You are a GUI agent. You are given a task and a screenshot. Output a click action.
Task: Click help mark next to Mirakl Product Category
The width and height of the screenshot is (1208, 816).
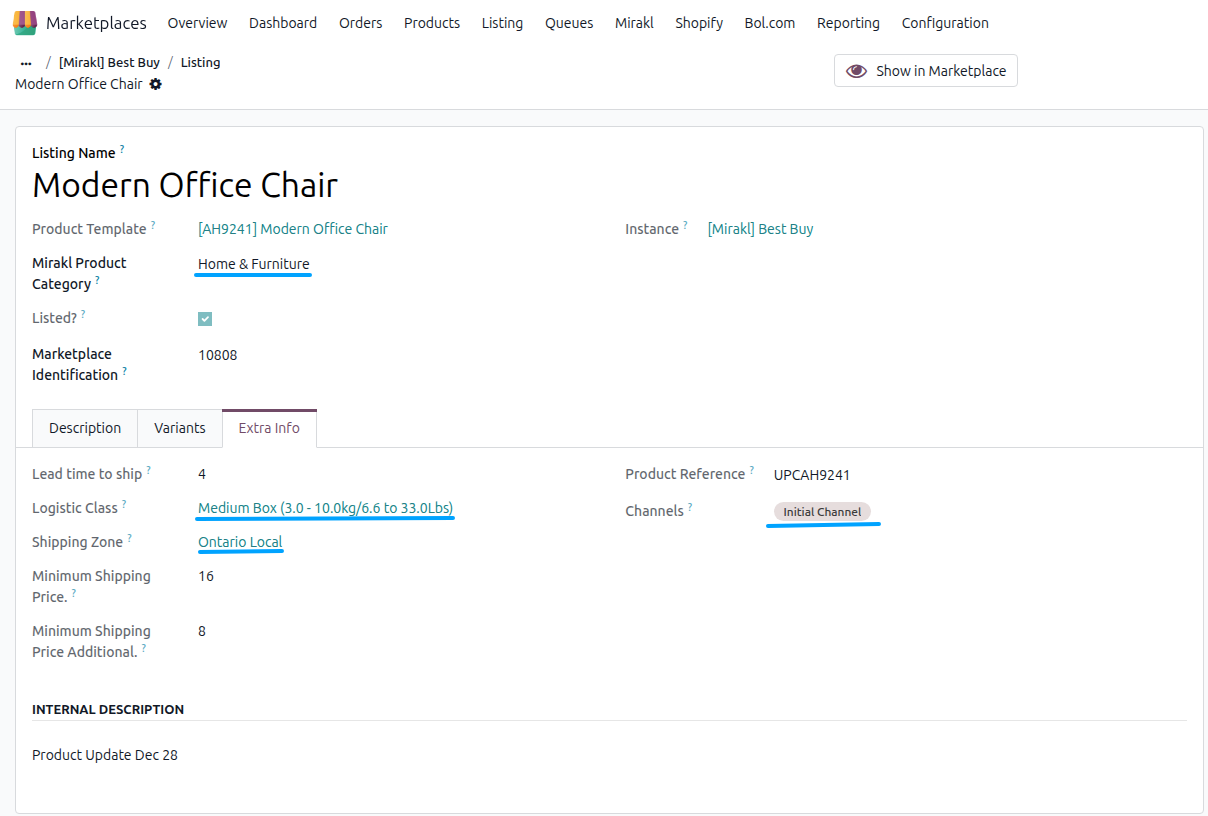tap(98, 280)
